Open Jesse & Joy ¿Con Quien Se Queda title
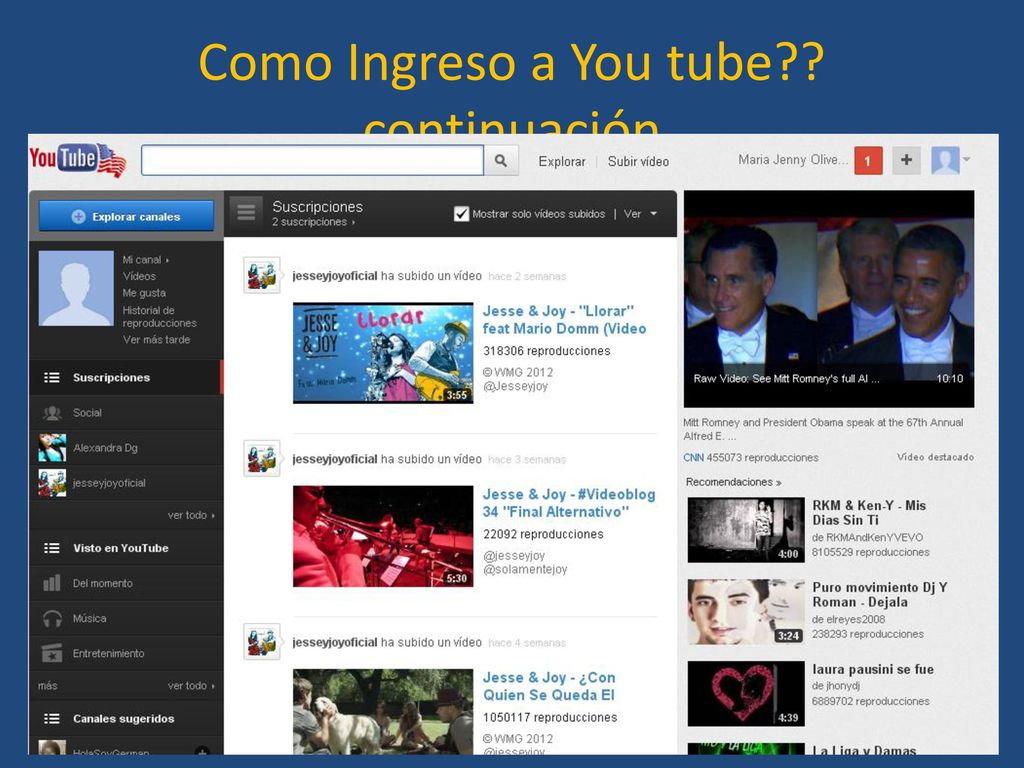The image size is (1024, 768). pos(549,686)
